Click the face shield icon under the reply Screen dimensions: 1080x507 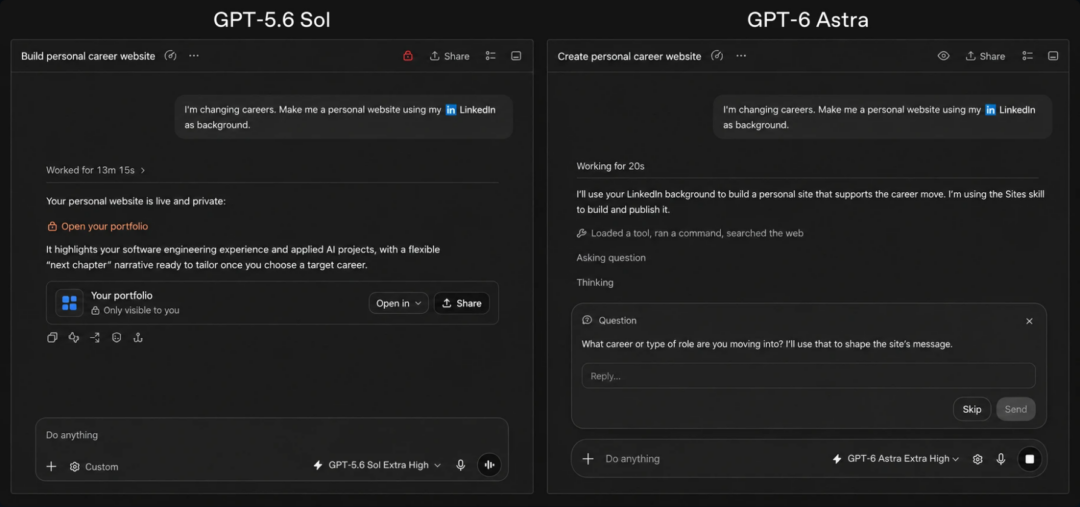[116, 338]
